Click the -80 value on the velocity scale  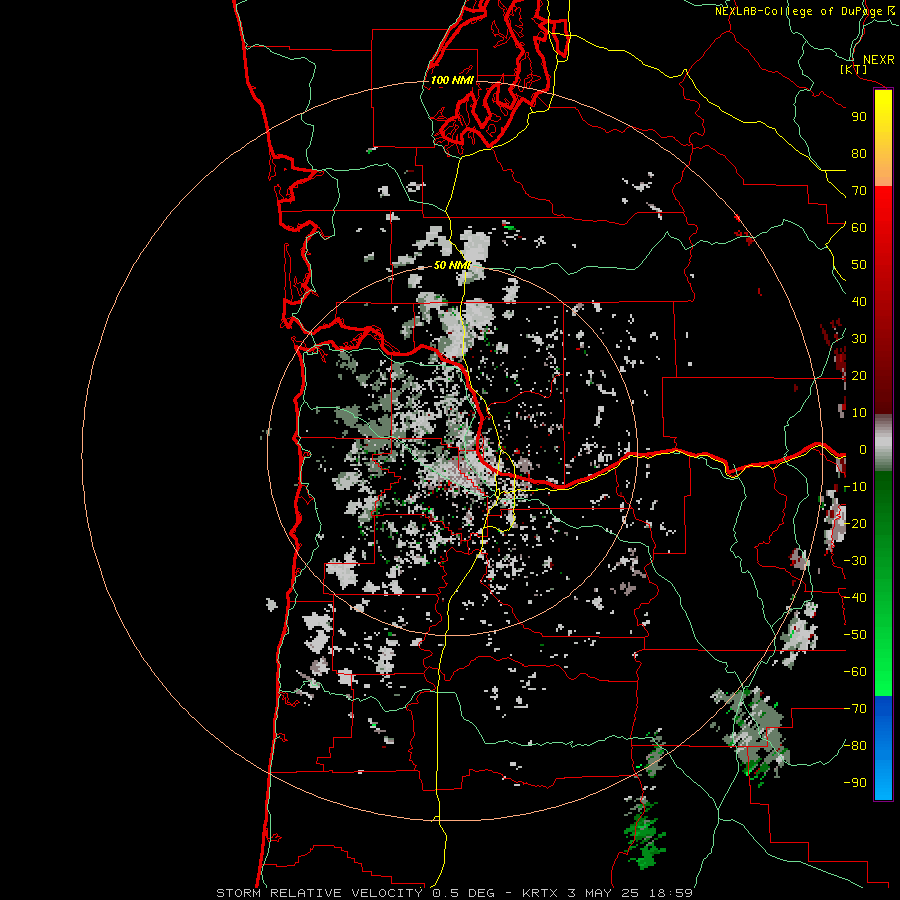pos(855,746)
